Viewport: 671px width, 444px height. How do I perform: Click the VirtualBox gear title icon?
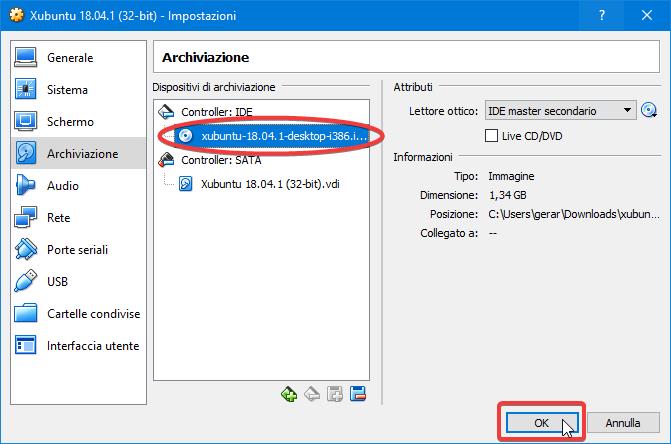pos(17,15)
